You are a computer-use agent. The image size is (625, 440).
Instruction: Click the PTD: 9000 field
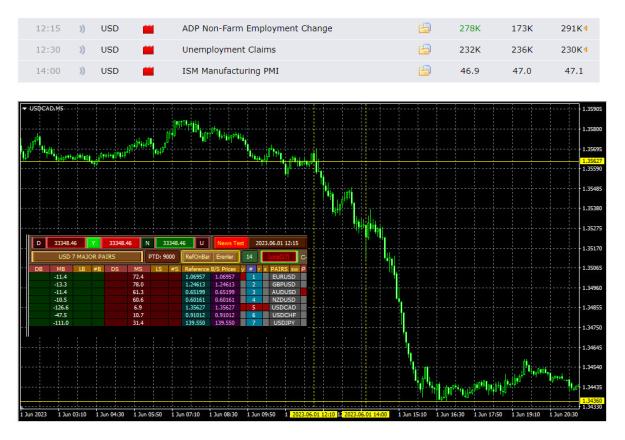pos(161,257)
